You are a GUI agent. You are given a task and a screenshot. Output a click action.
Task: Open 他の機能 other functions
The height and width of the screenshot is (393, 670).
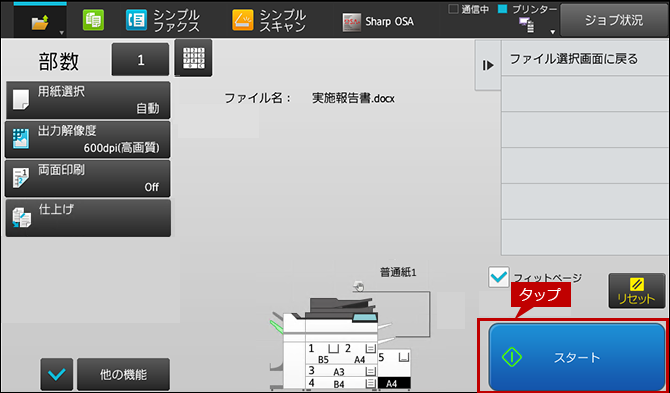[123, 375]
